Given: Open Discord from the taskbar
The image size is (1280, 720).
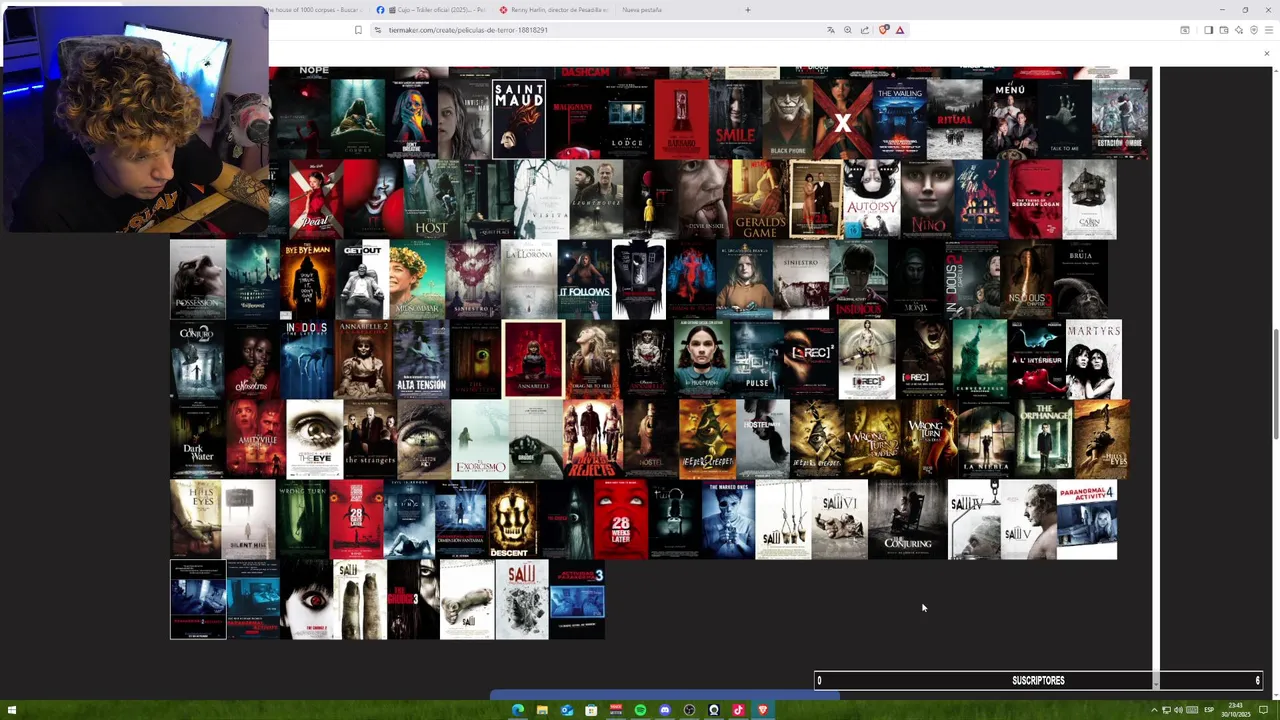Looking at the screenshot, I should 665,710.
